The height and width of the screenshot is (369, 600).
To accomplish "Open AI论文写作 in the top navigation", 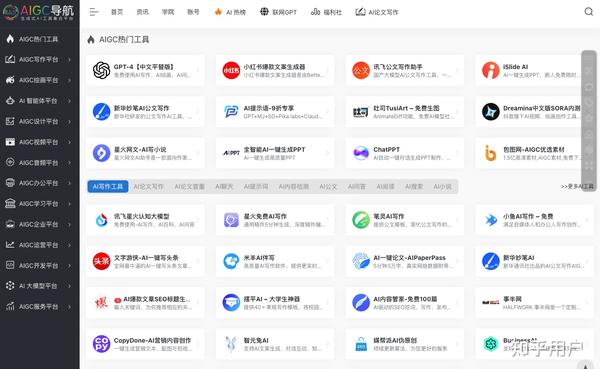I will (377, 12).
